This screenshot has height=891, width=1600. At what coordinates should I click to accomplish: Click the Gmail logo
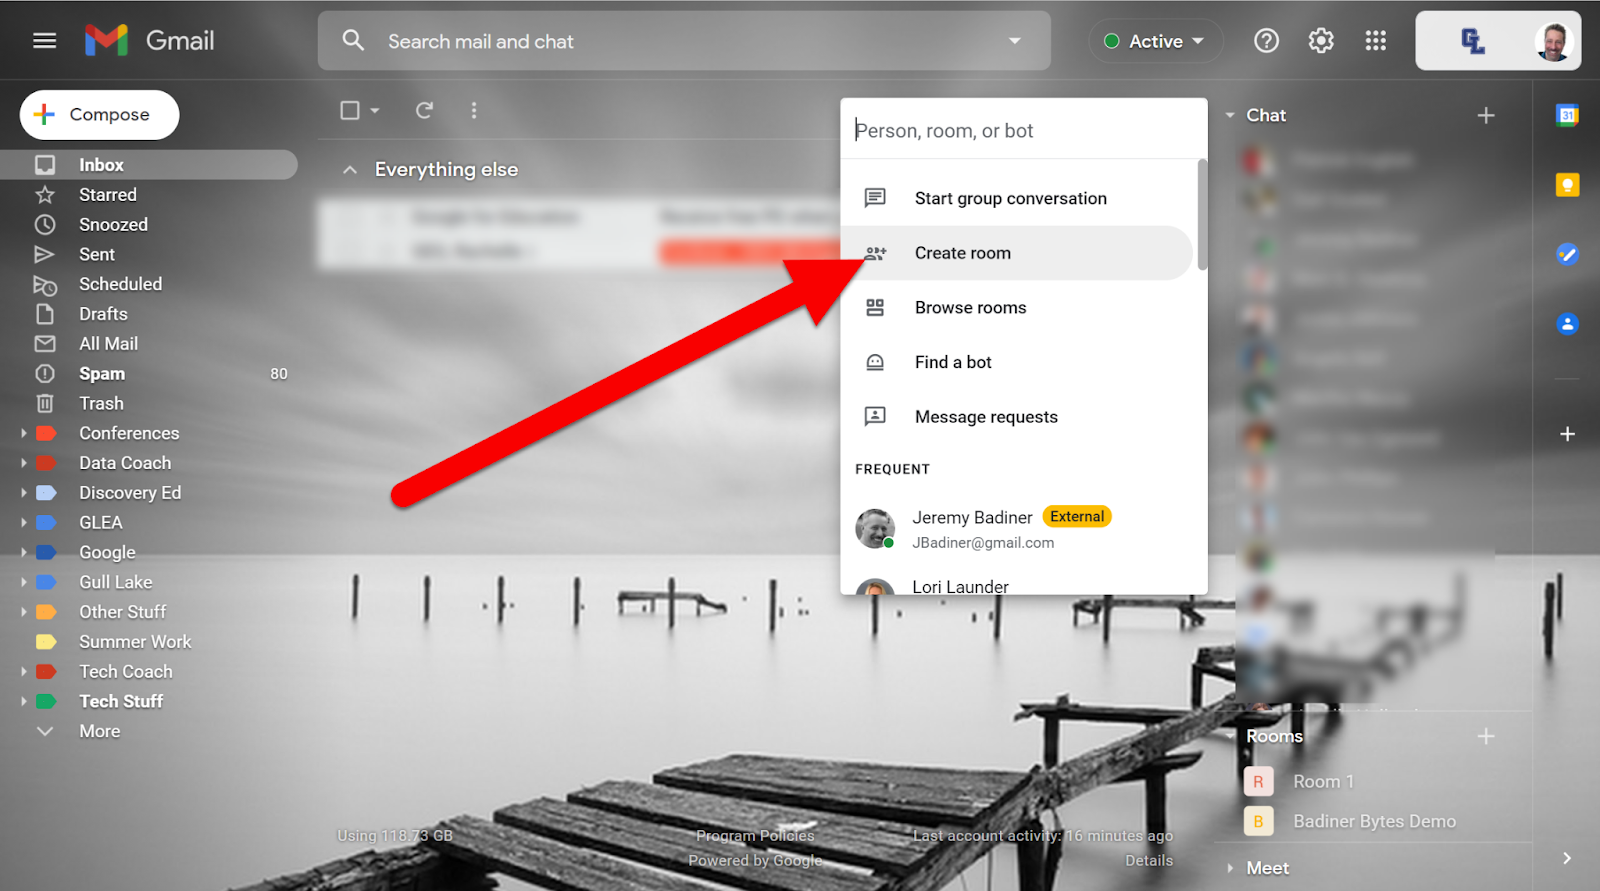point(150,41)
